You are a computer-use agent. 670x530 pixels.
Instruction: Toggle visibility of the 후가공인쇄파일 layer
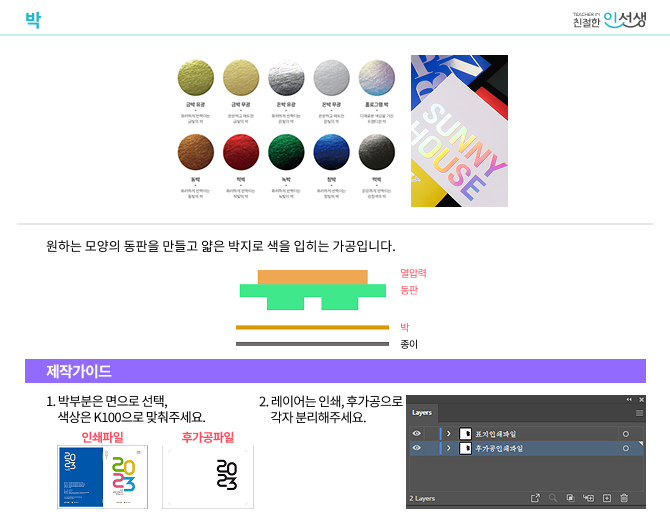[417, 449]
